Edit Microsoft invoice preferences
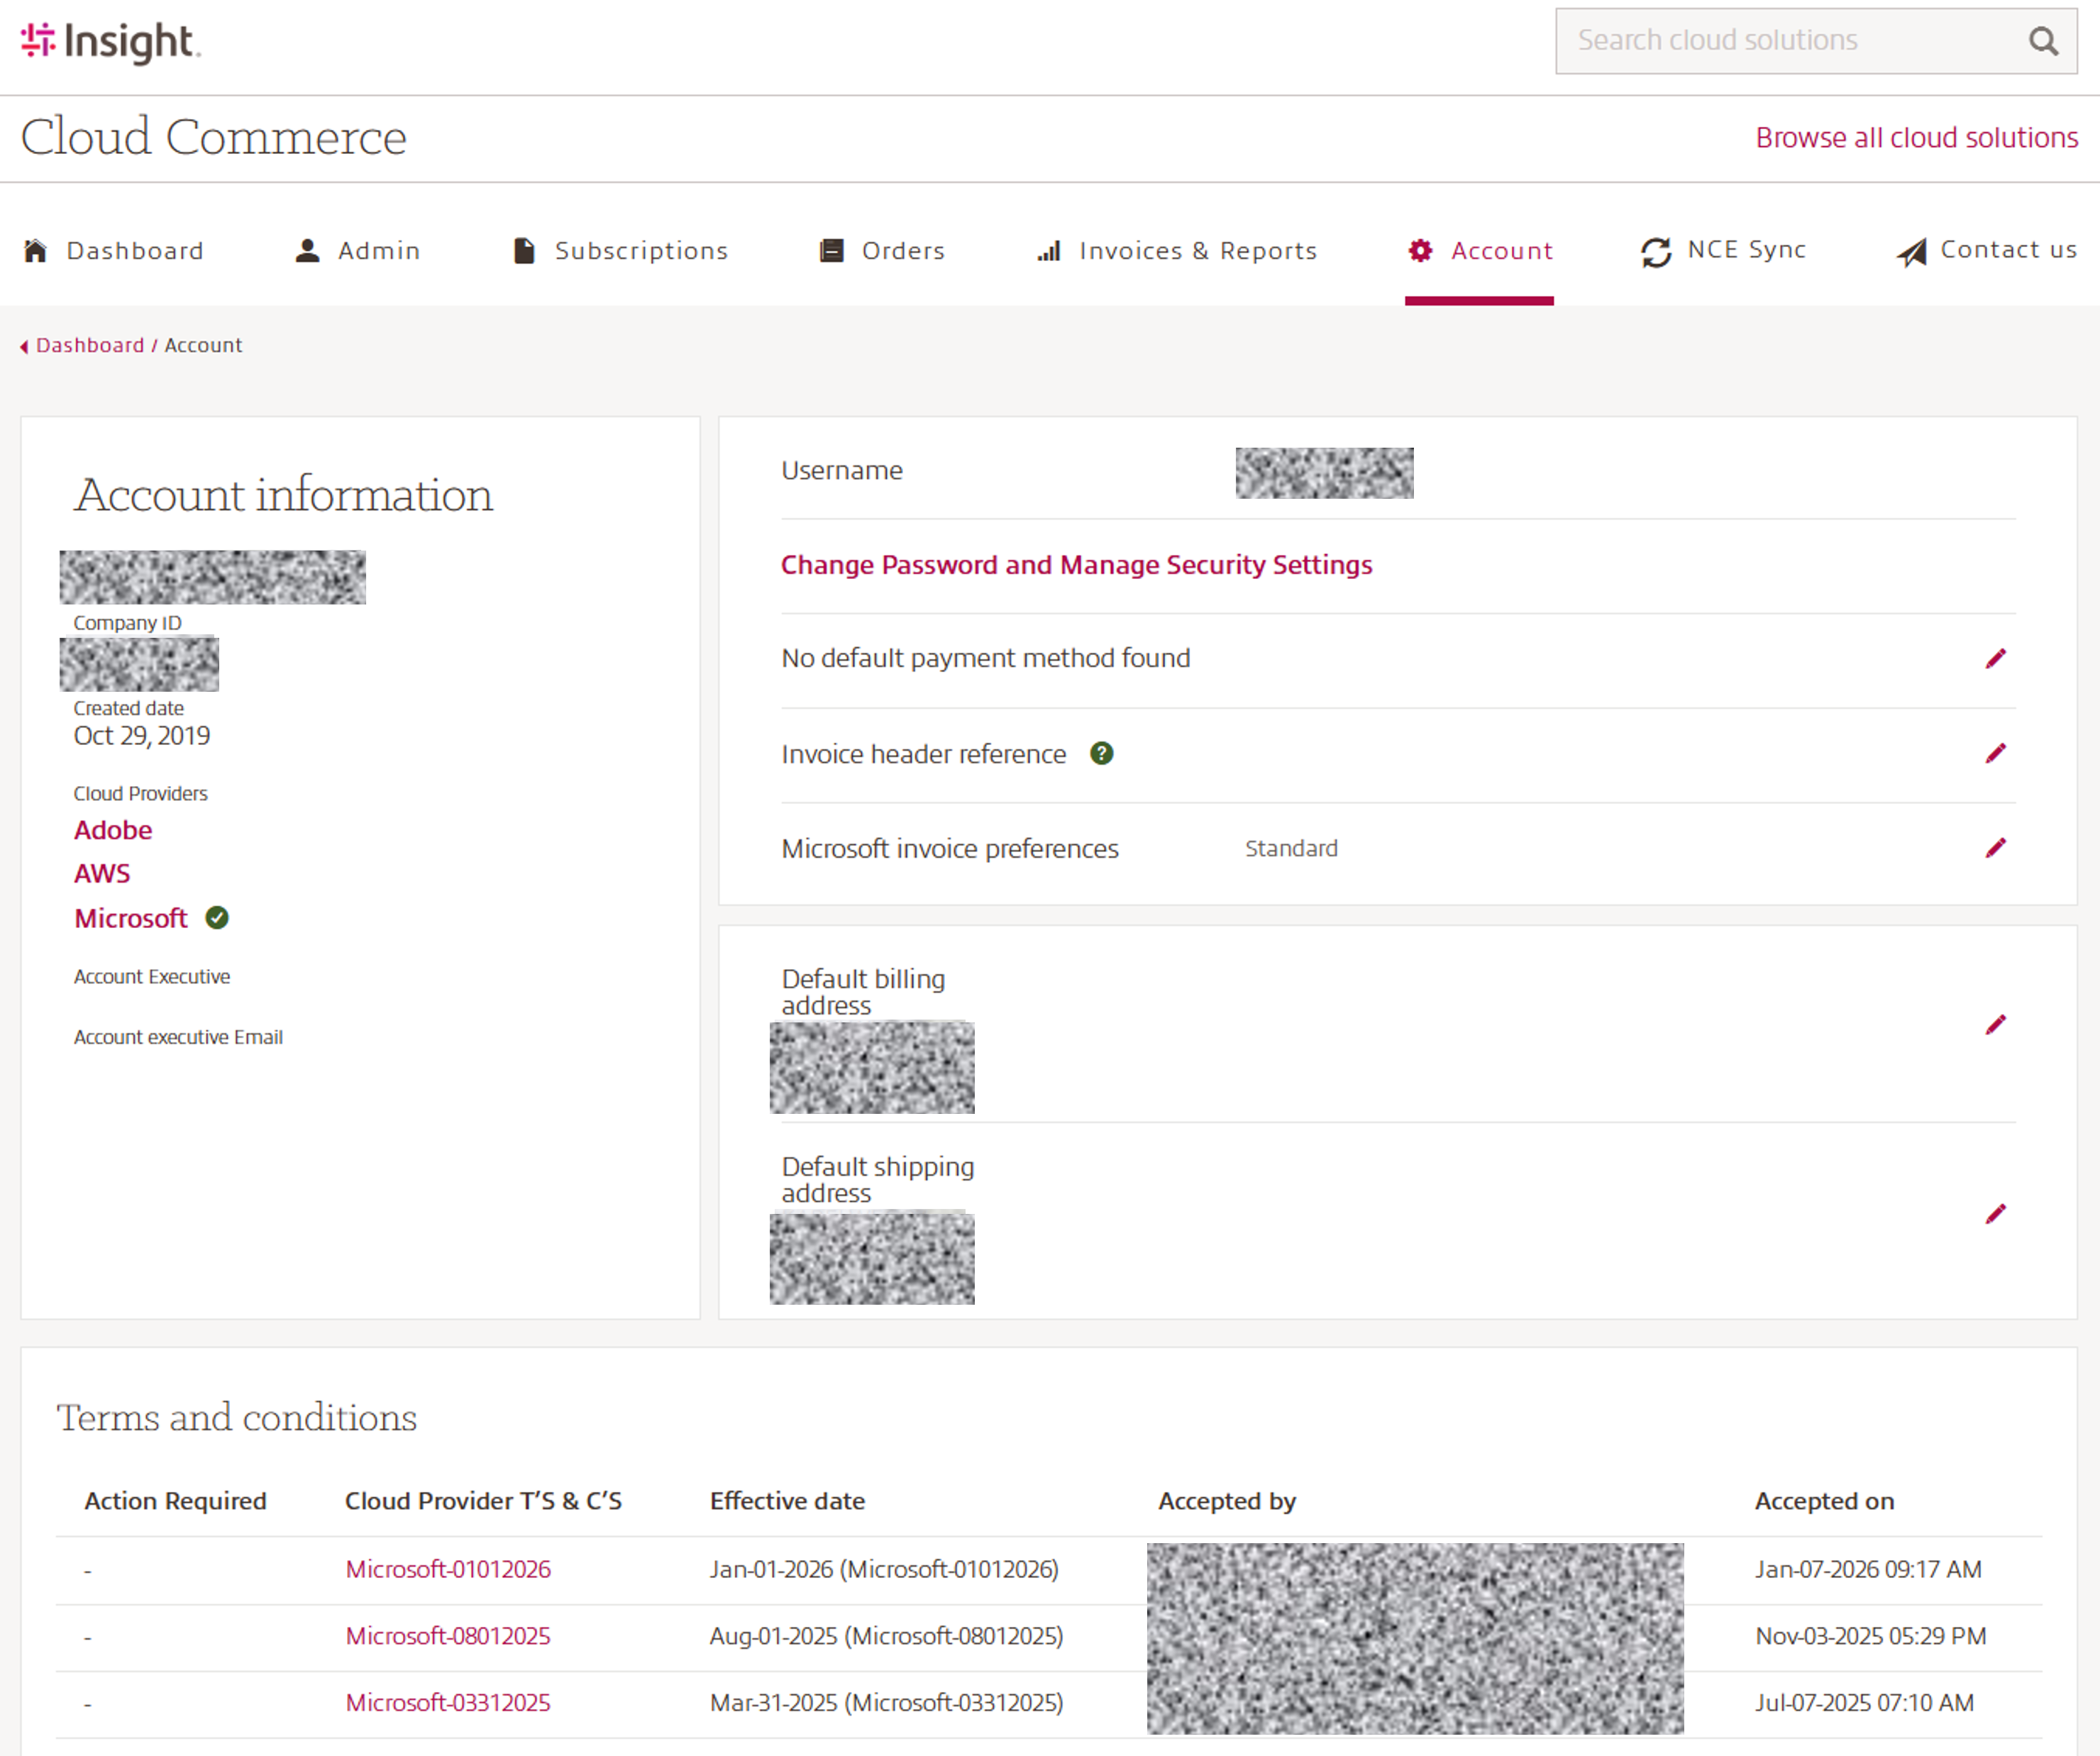Screen dimensions: 2100x1756 pos(1997,848)
